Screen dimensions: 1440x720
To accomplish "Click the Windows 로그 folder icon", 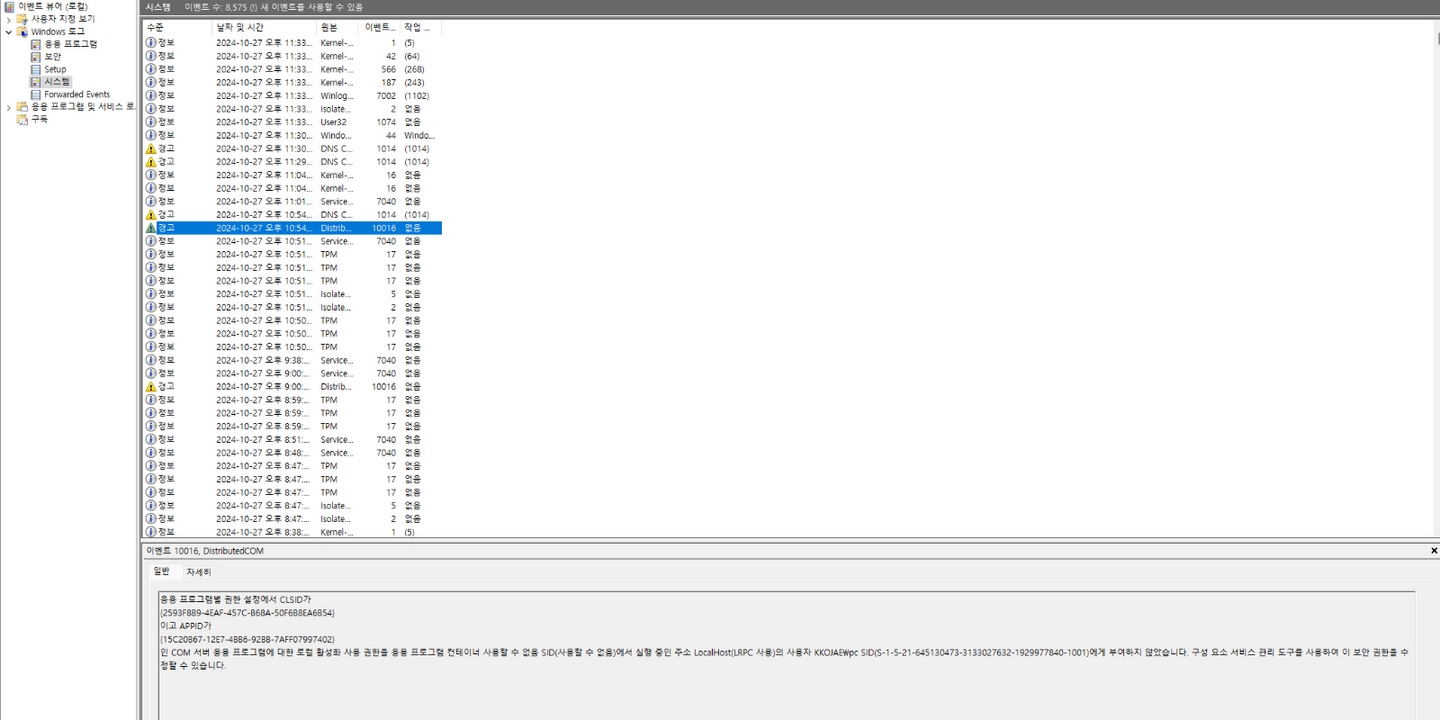I will pos(22,31).
